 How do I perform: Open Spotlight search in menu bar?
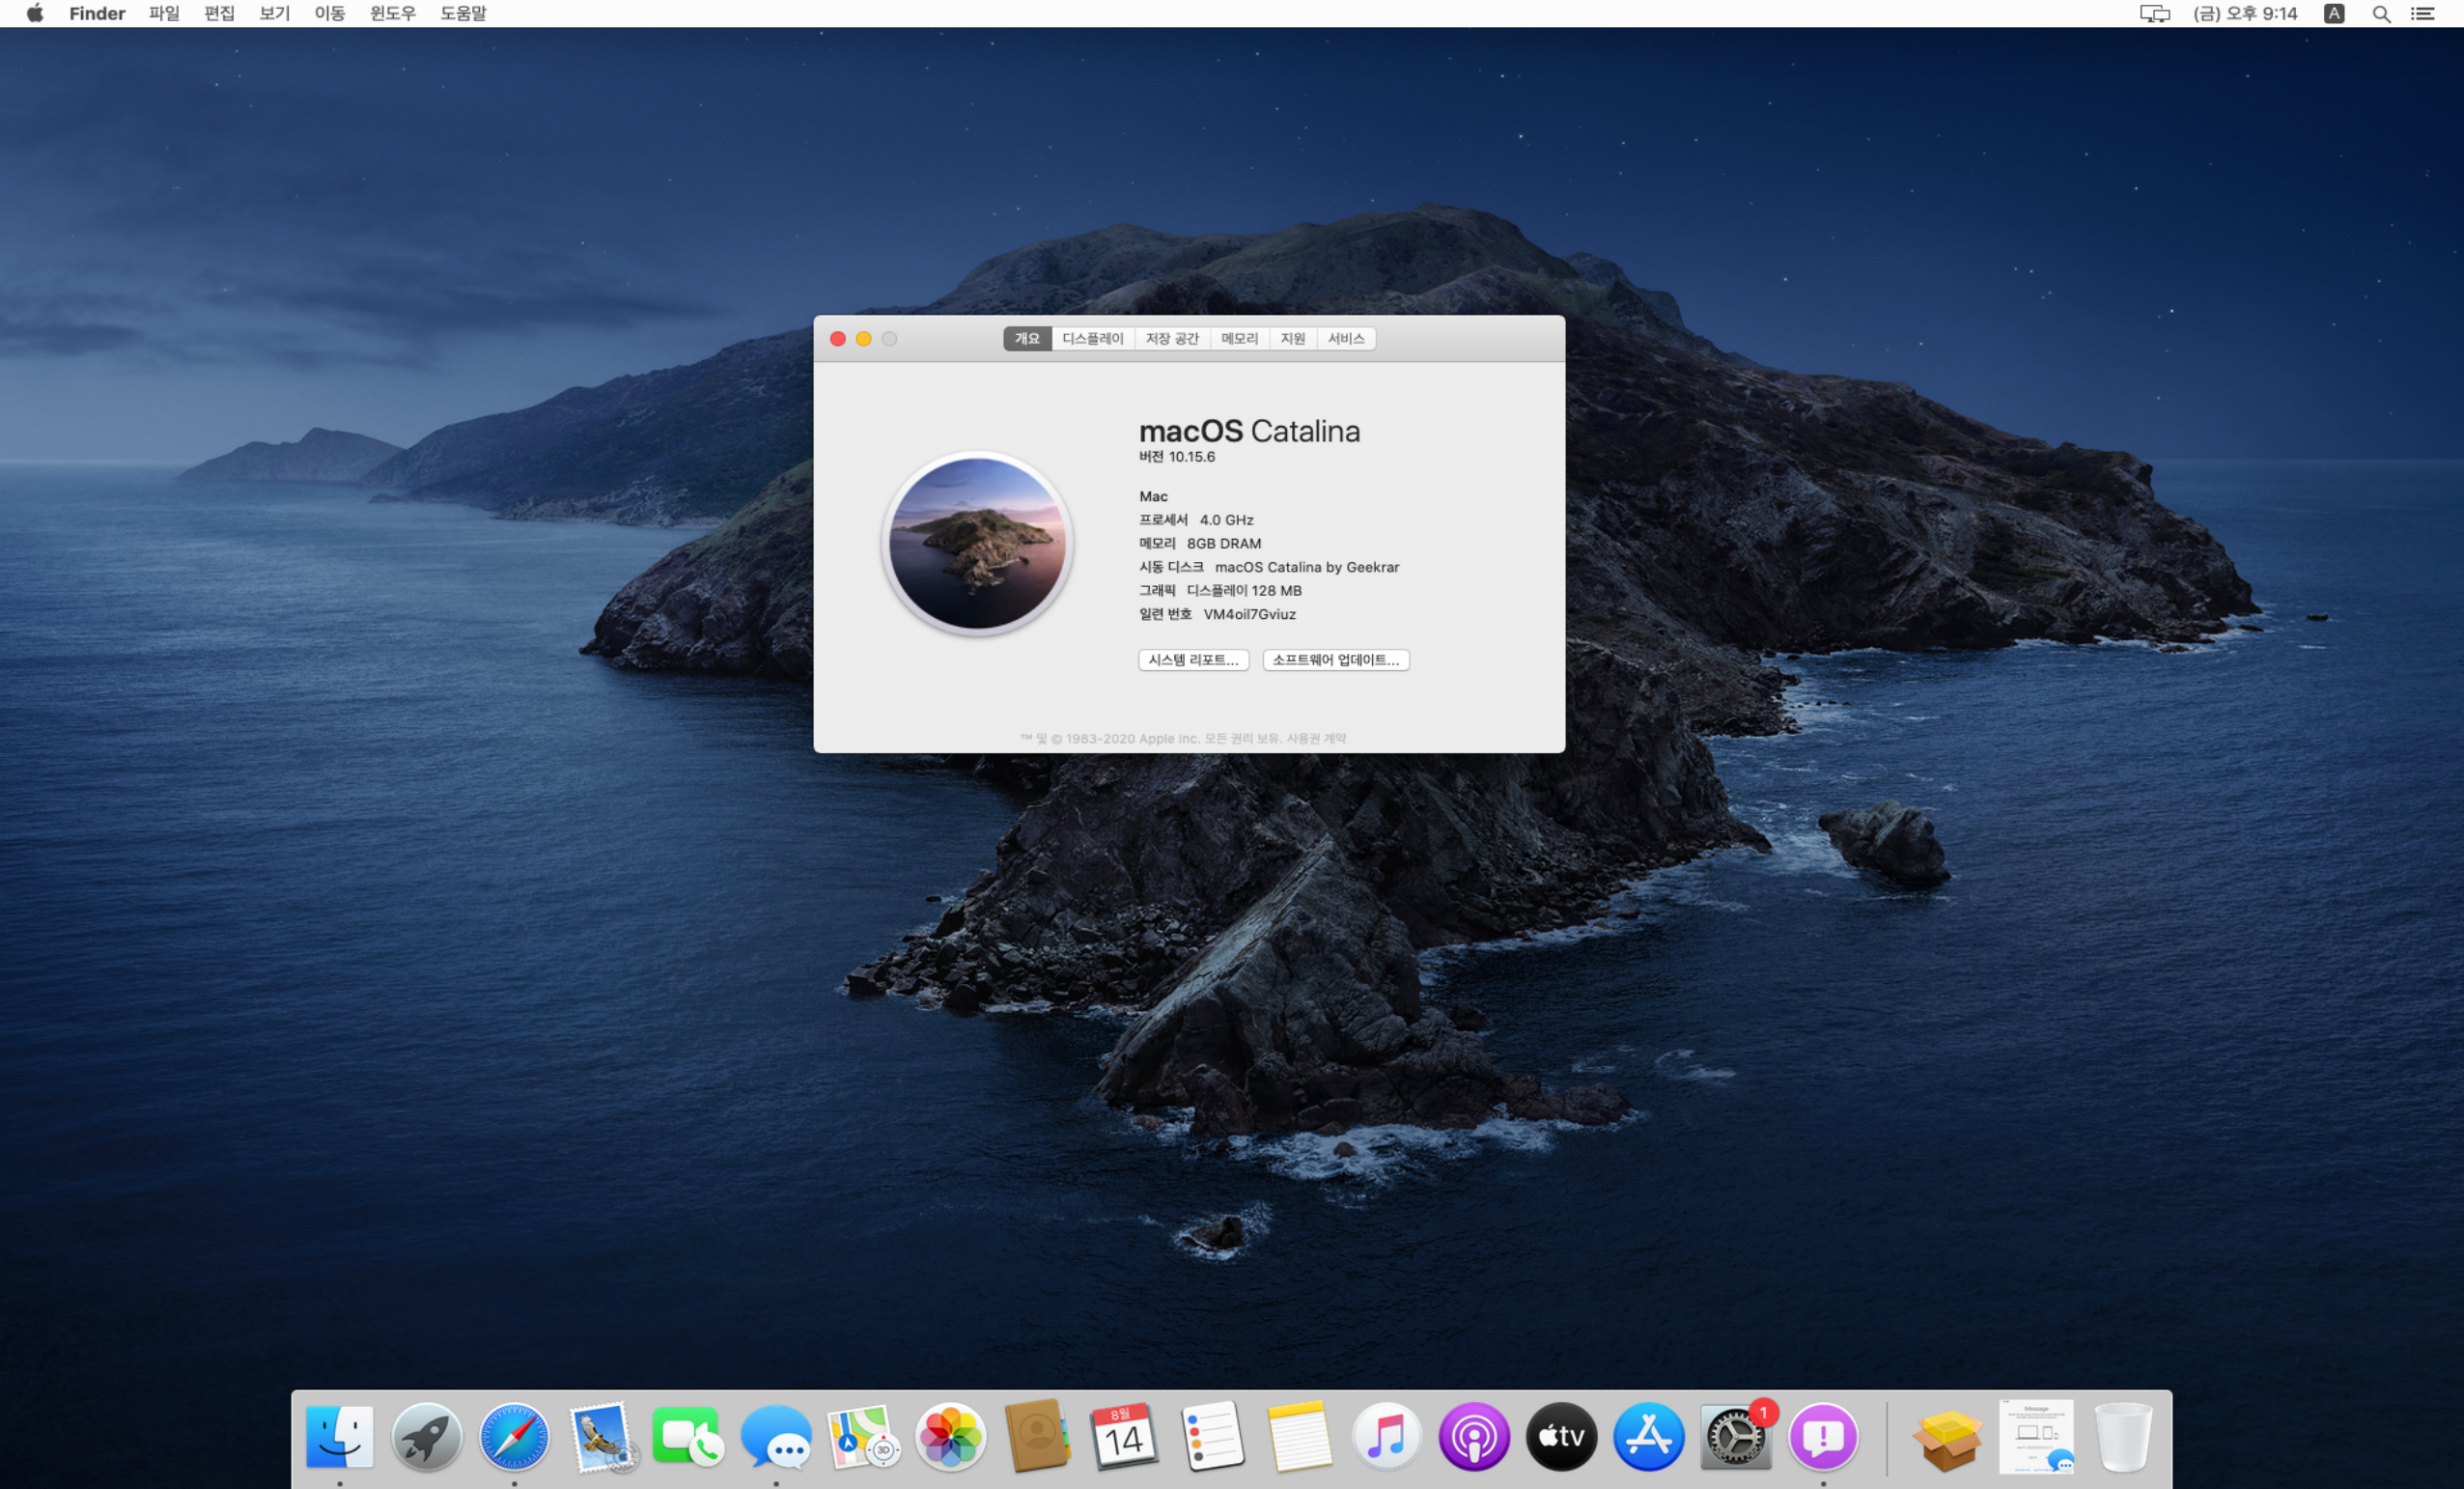(x=2381, y=14)
